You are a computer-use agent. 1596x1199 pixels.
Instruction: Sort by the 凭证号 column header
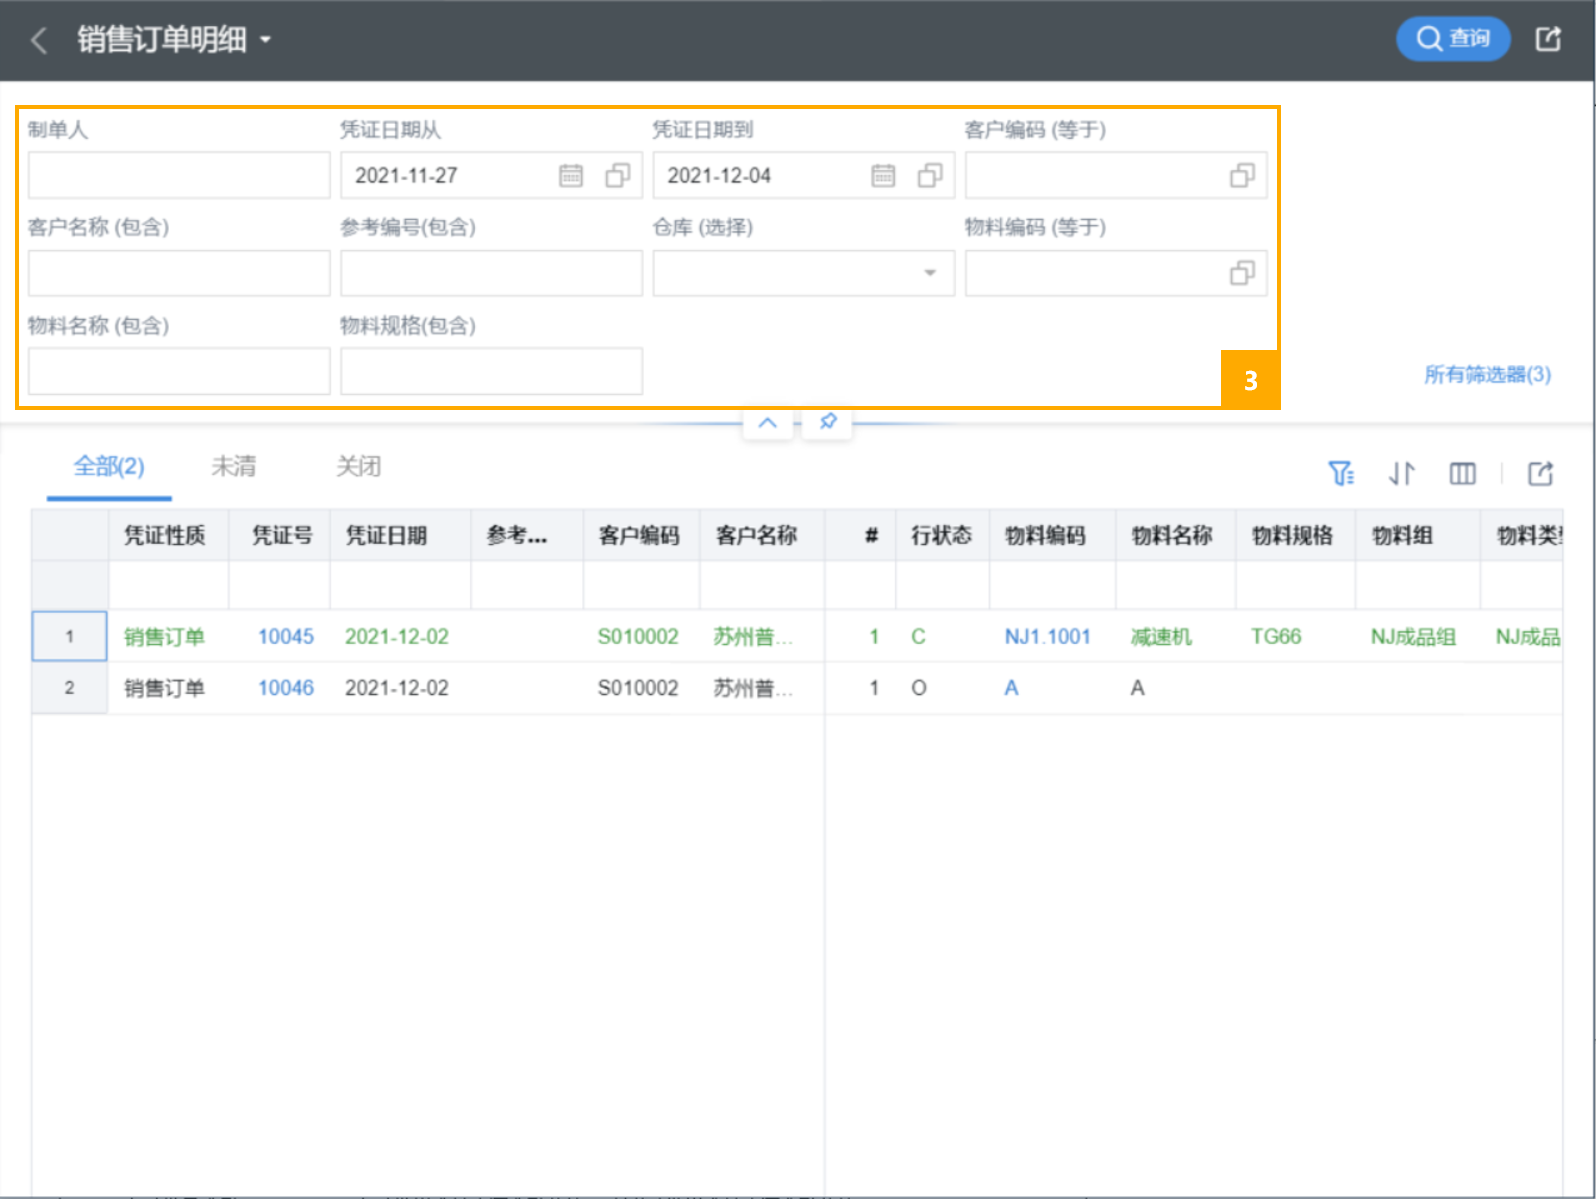pyautogui.click(x=281, y=535)
